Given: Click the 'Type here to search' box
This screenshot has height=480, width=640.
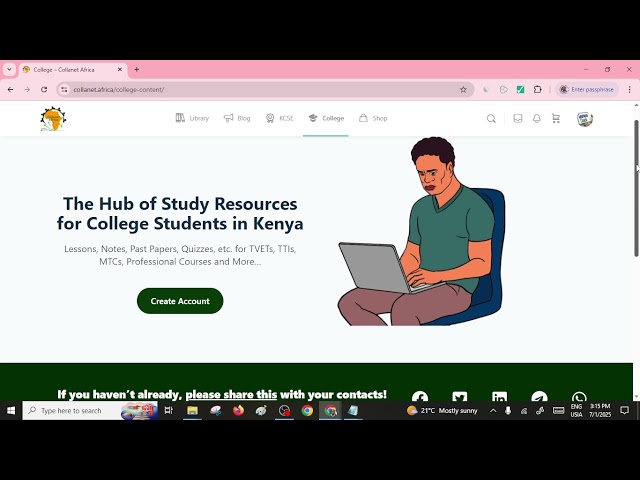Looking at the screenshot, I should pos(90,411).
